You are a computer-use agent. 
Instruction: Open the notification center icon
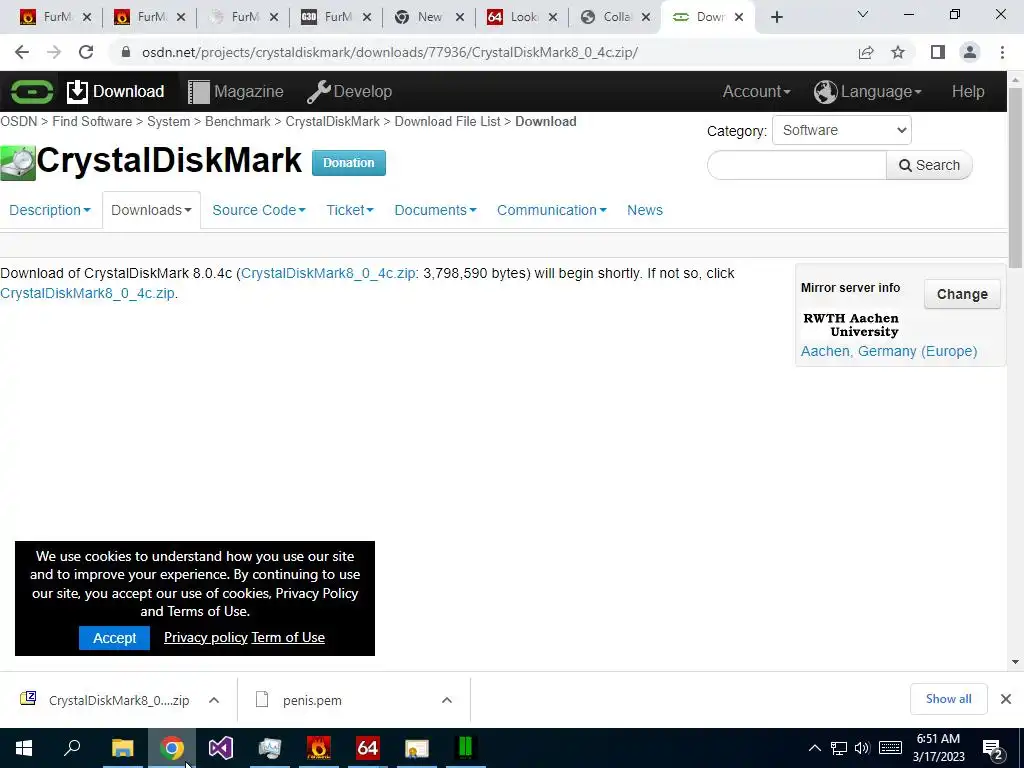(x=993, y=750)
